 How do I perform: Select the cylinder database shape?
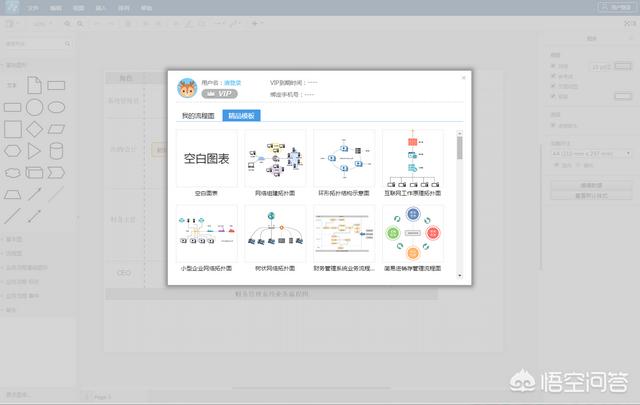pyautogui.click(x=56, y=151)
